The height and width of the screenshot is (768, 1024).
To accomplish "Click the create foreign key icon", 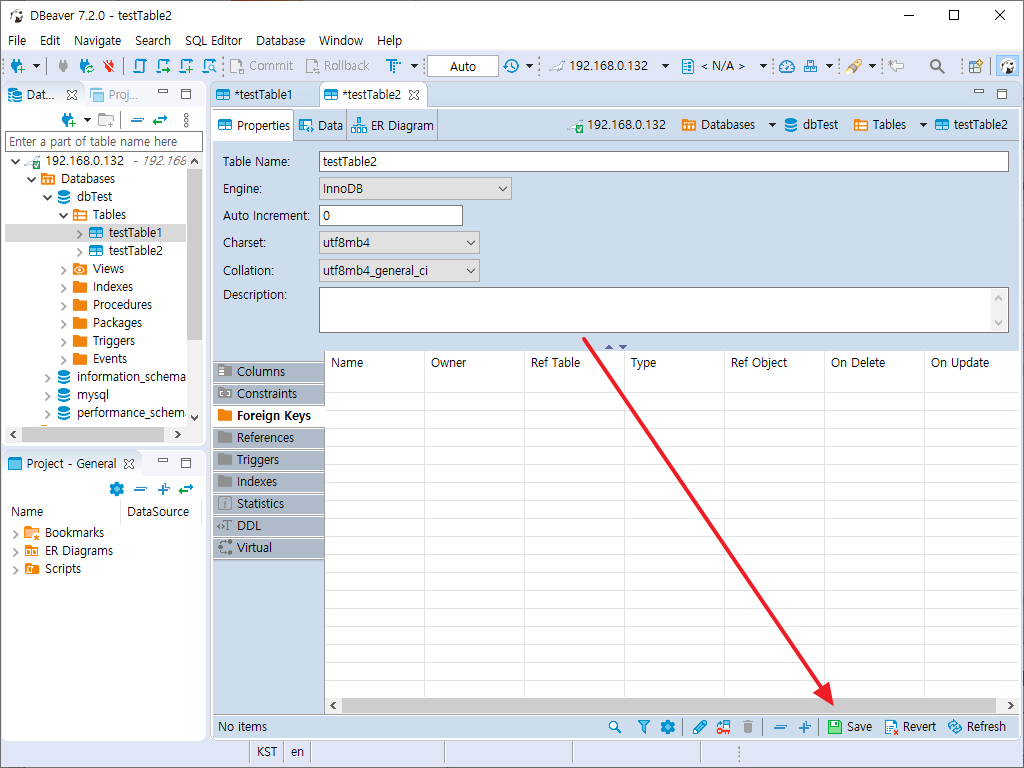I will tap(724, 727).
